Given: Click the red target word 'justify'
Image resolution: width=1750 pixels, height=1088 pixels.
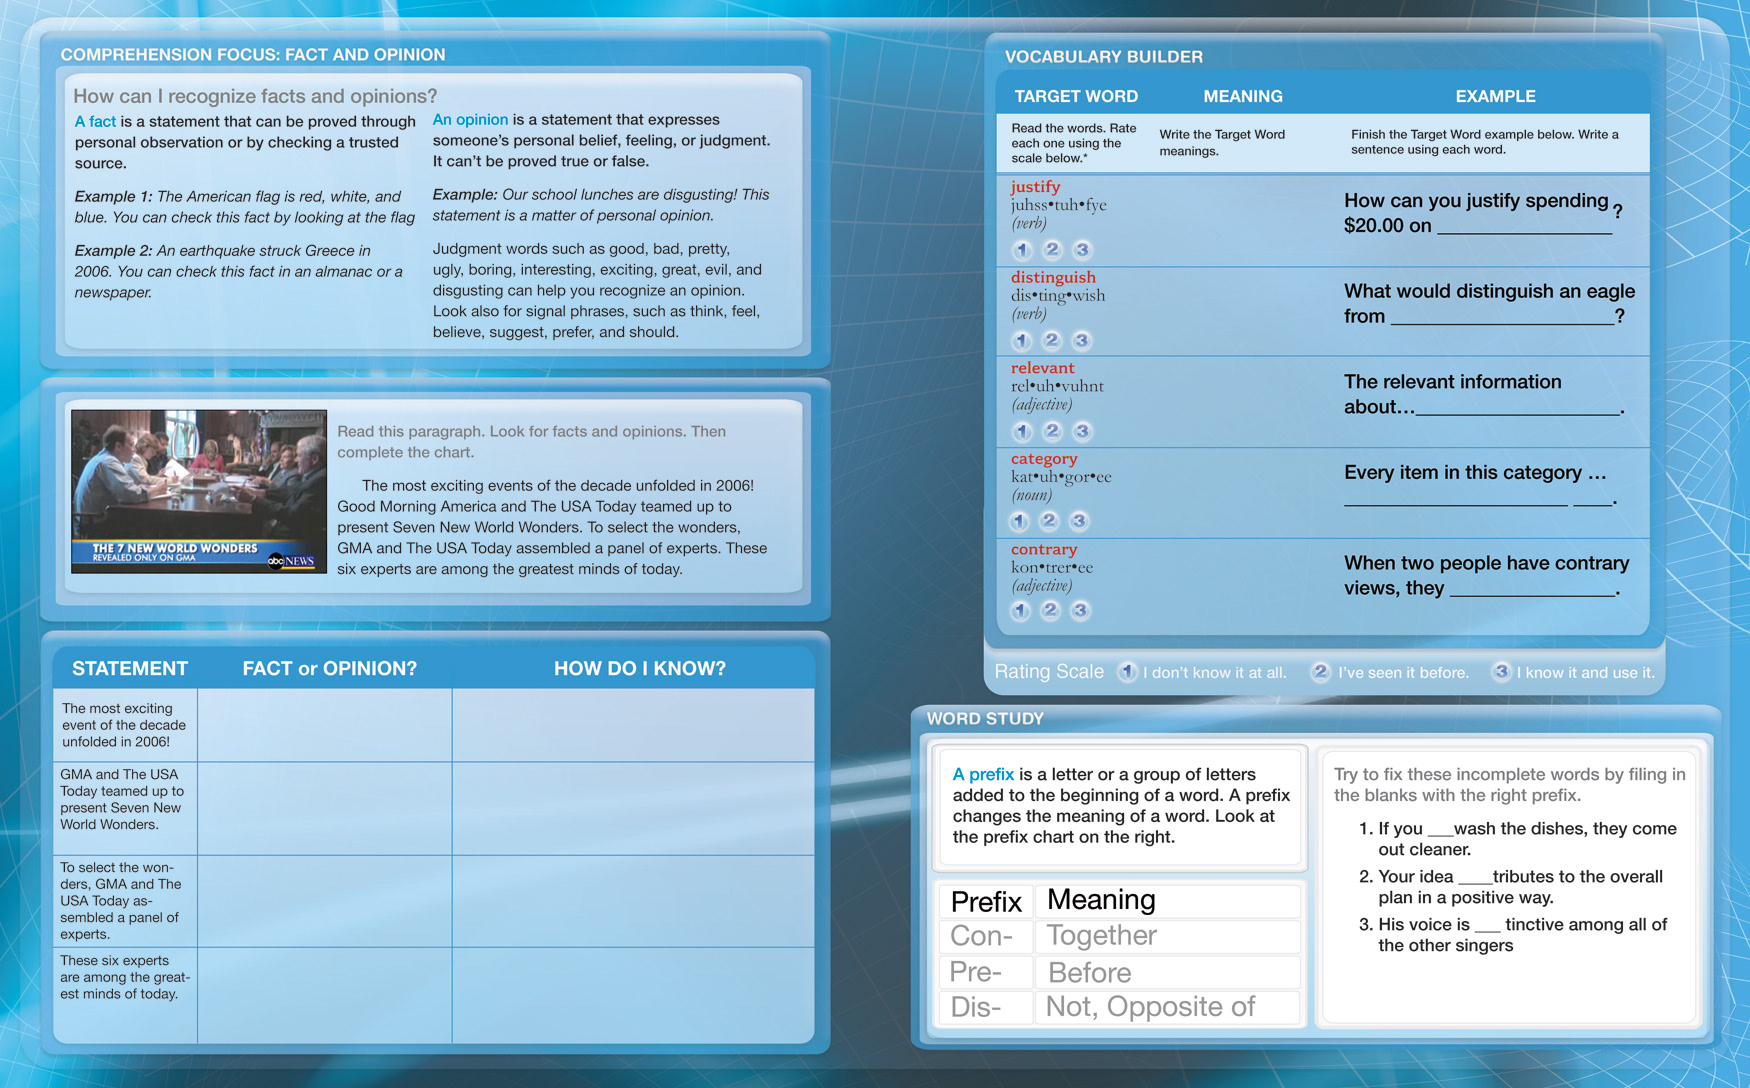Looking at the screenshot, I should click(x=1035, y=186).
